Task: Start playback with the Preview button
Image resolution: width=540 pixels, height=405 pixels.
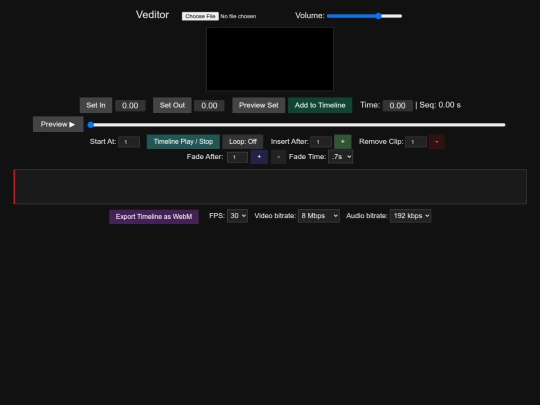Action: click(x=58, y=124)
